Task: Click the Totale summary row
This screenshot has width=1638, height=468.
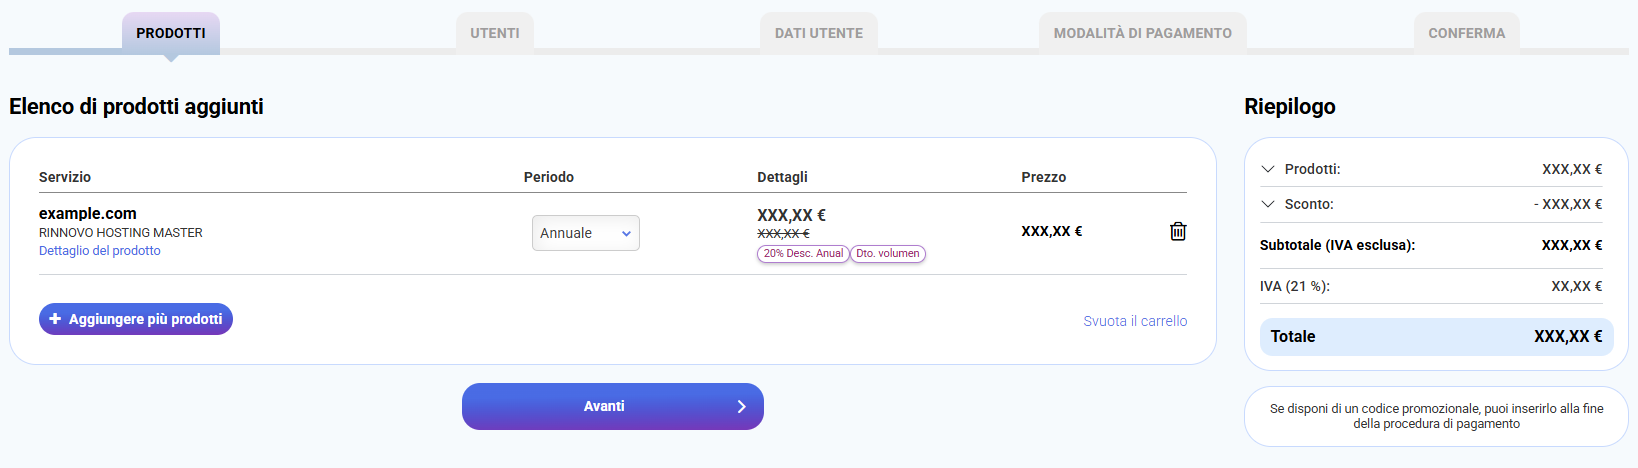Action: [1436, 337]
